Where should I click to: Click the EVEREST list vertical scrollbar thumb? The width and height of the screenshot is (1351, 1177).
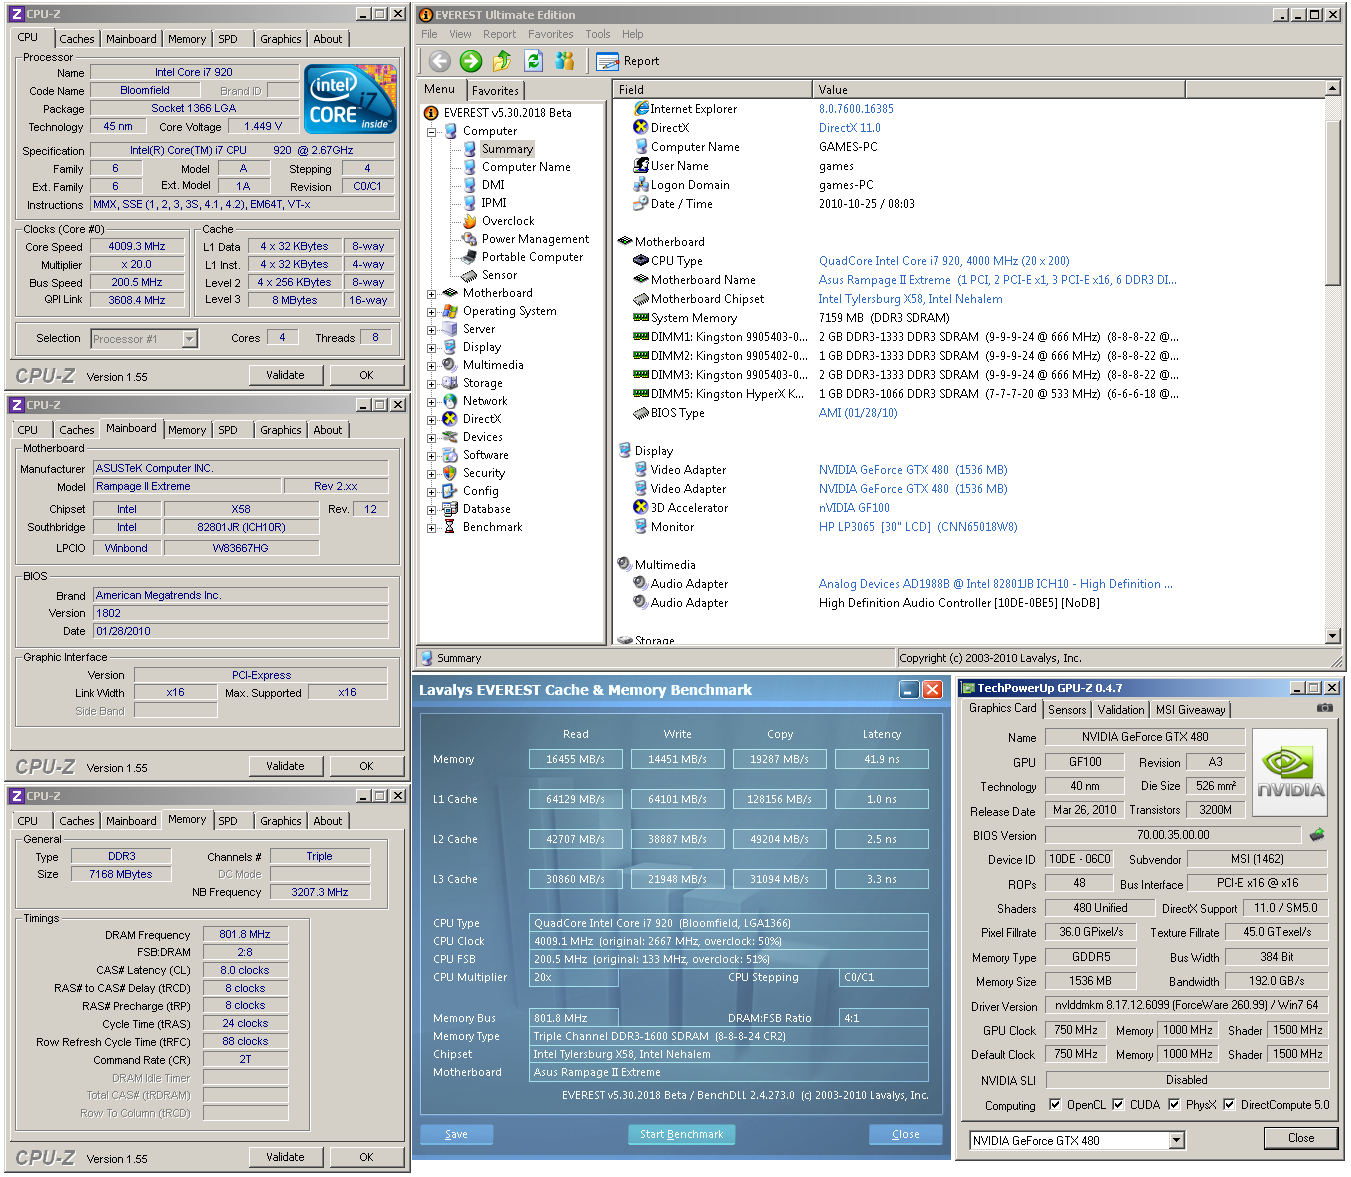click(1332, 203)
